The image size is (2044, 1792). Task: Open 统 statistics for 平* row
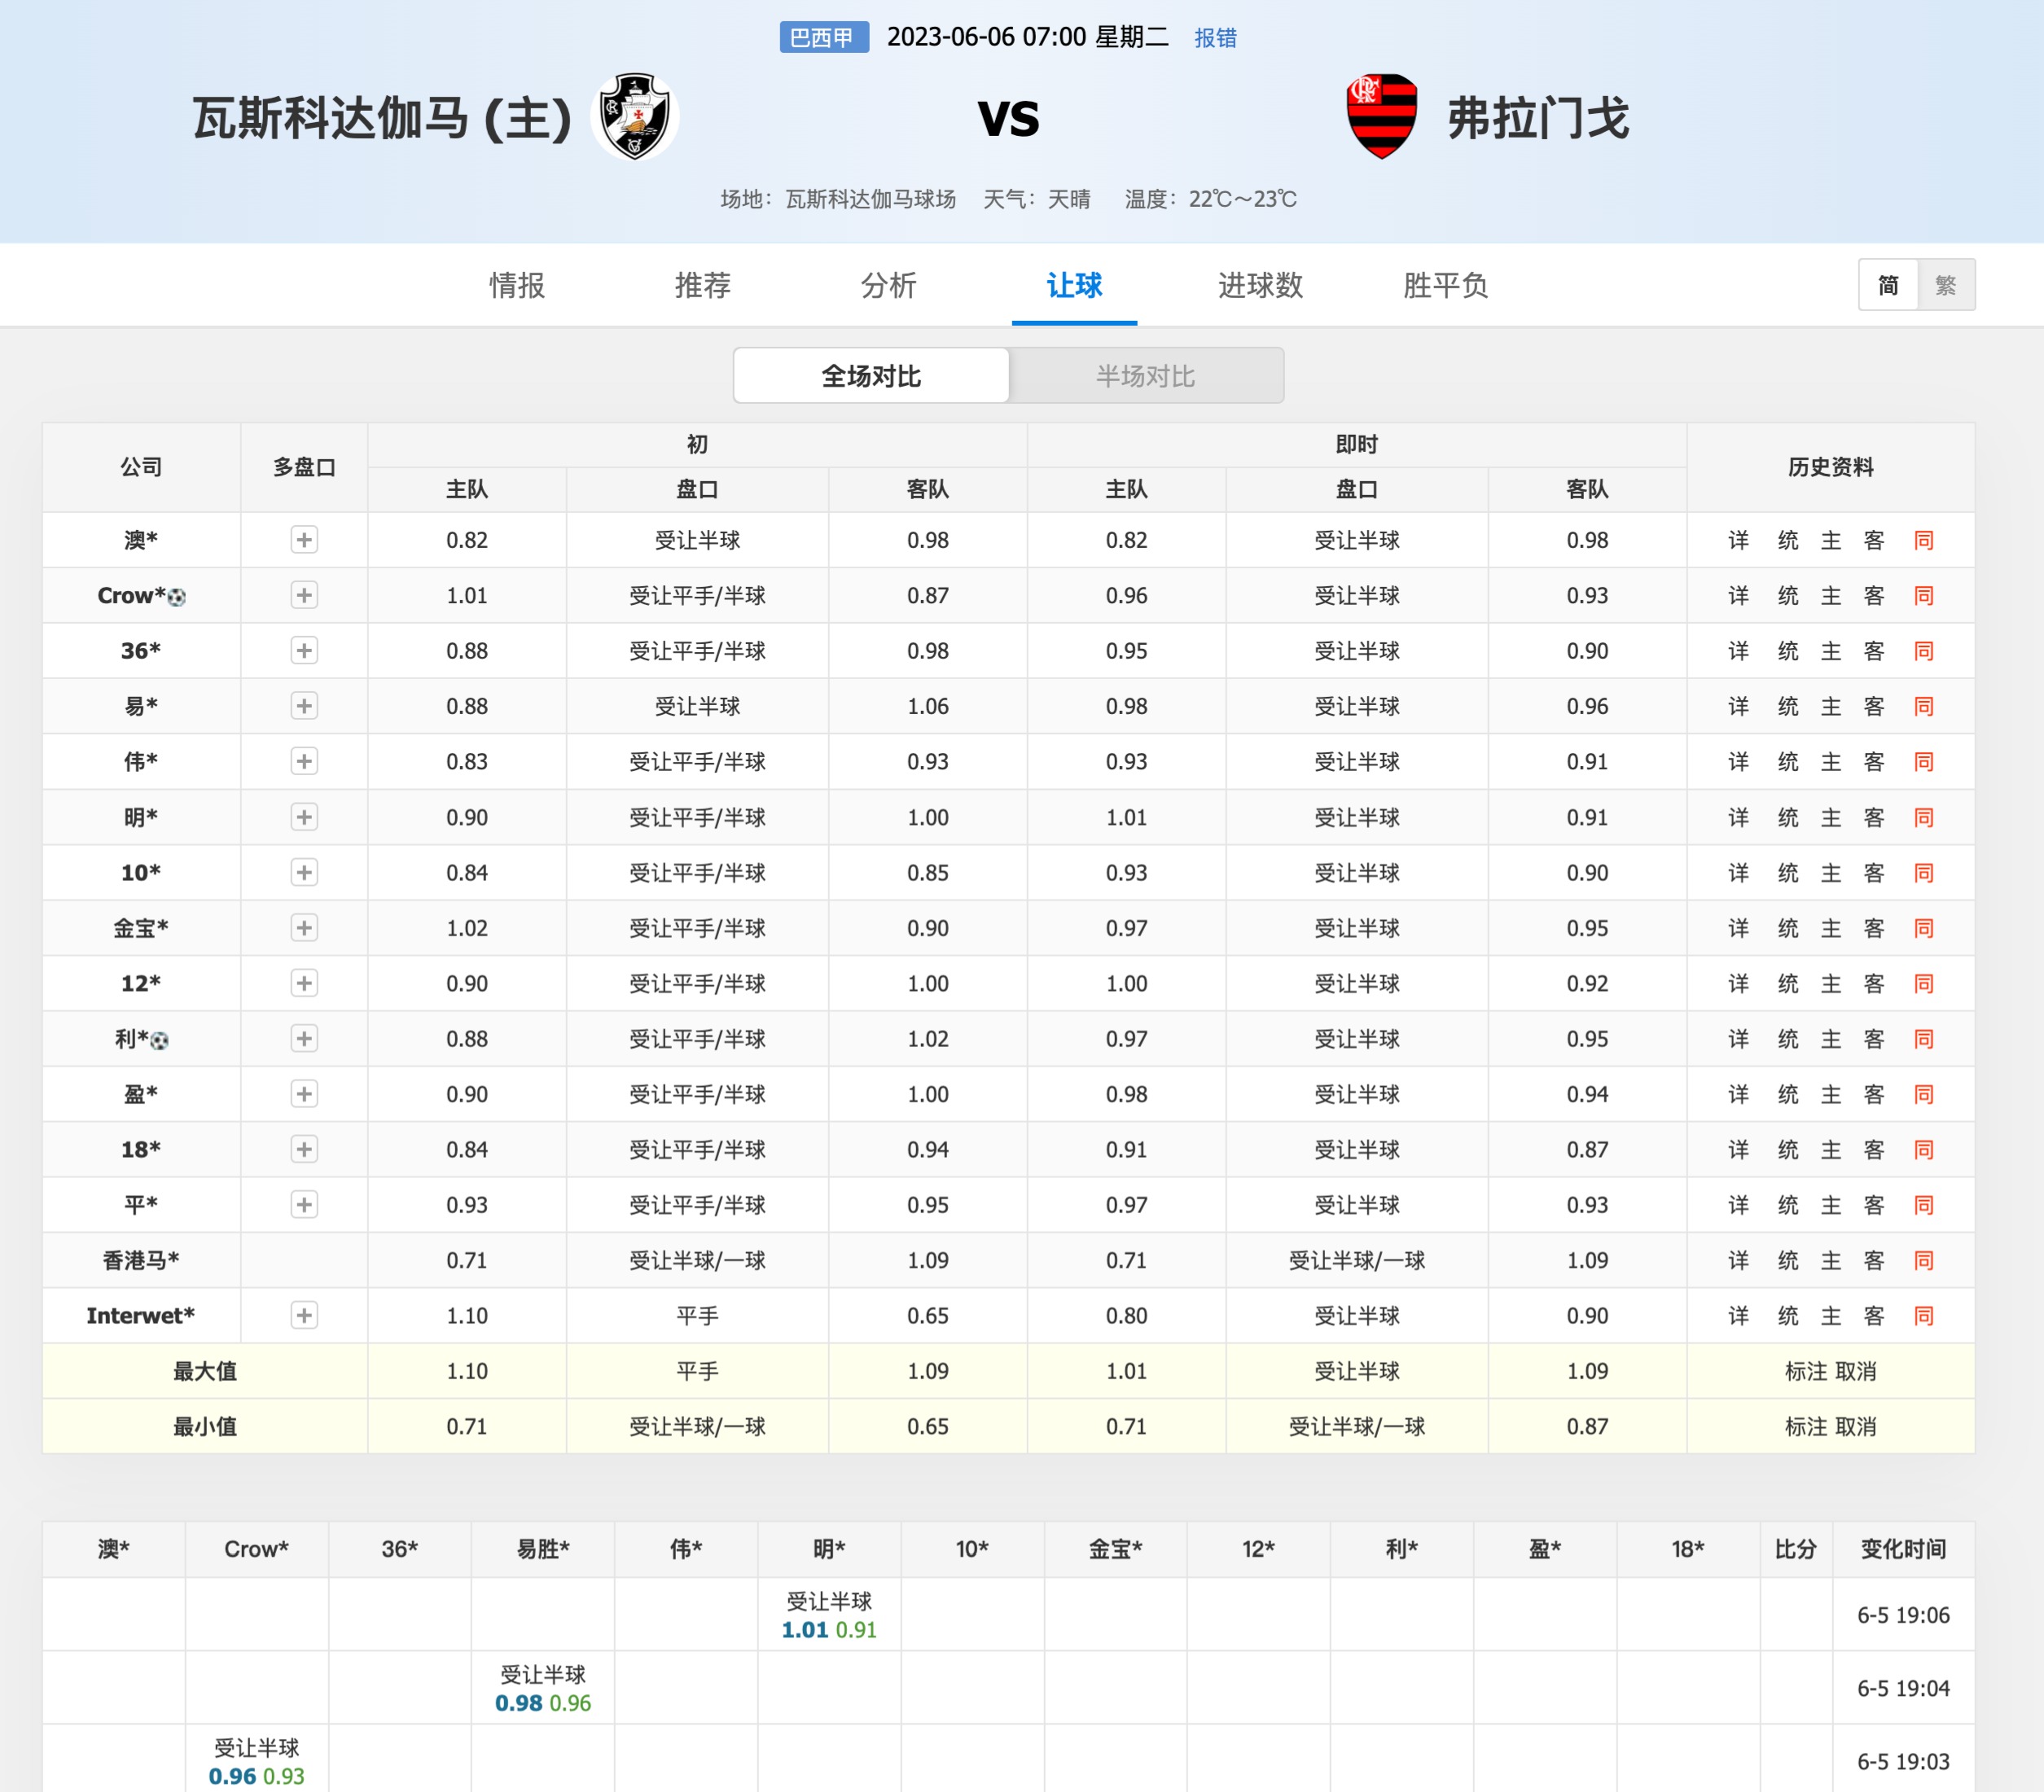pyautogui.click(x=1788, y=1205)
